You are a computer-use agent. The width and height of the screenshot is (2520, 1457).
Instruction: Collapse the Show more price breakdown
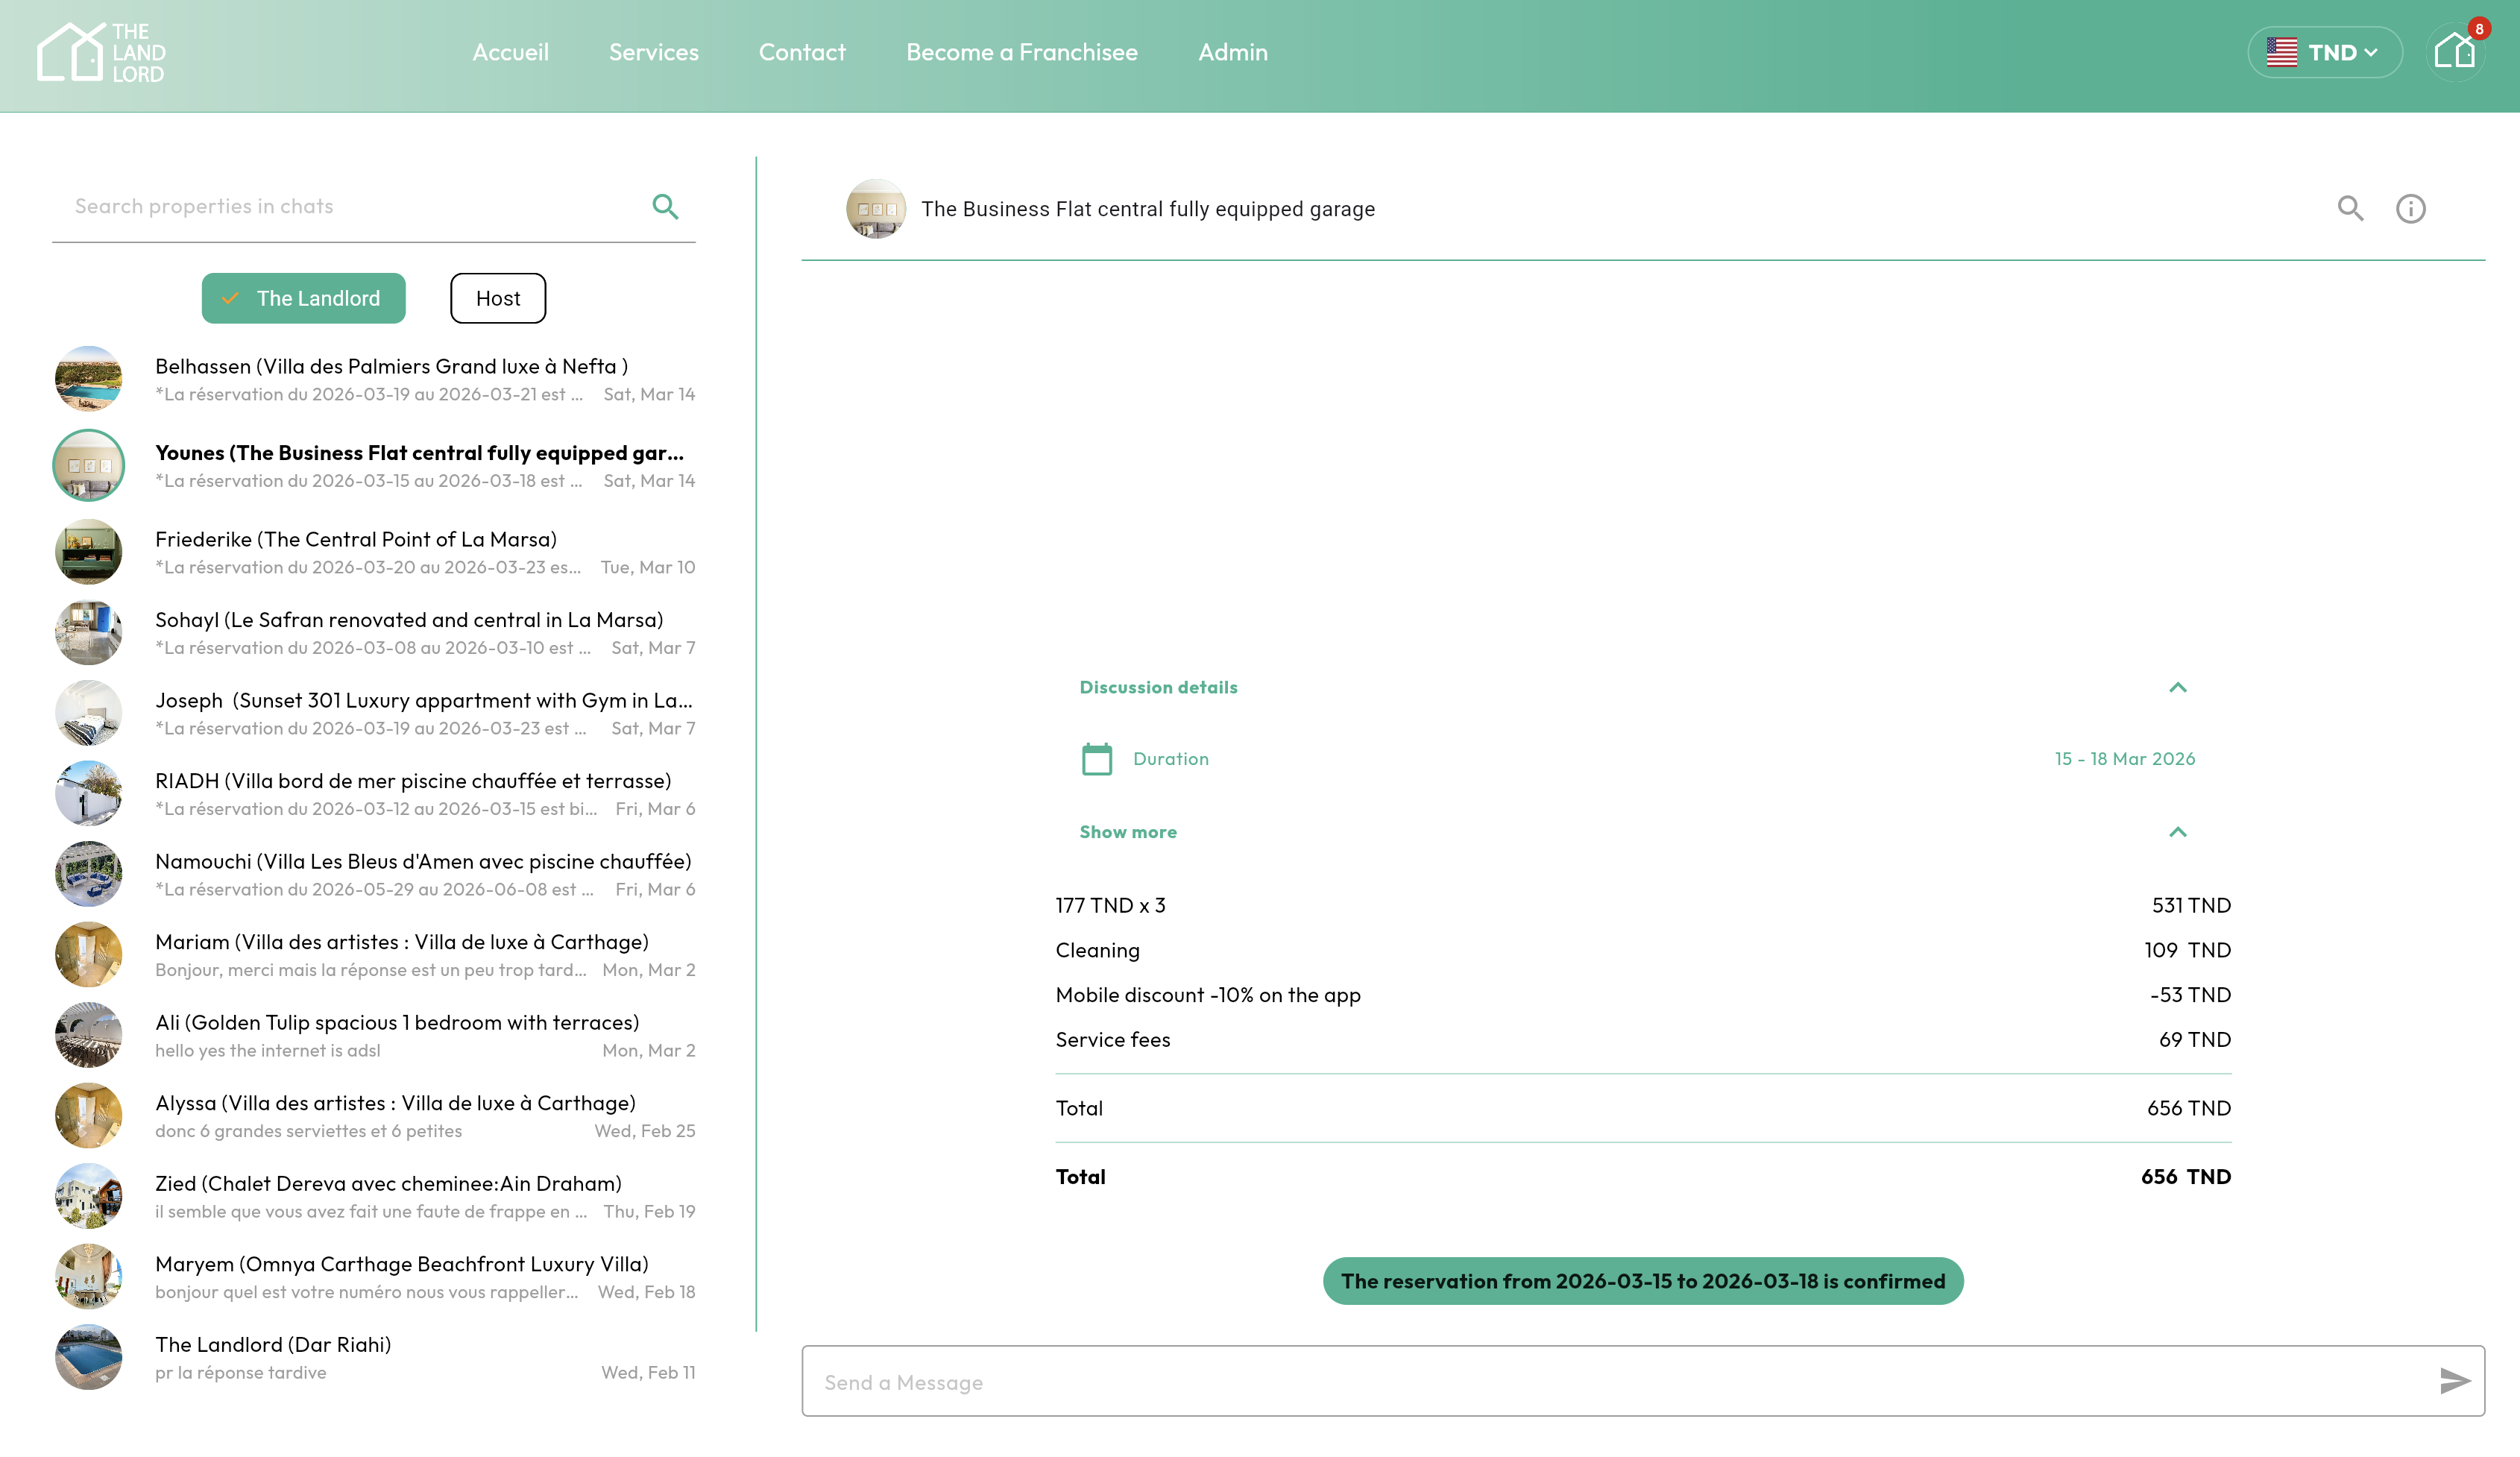2177,832
